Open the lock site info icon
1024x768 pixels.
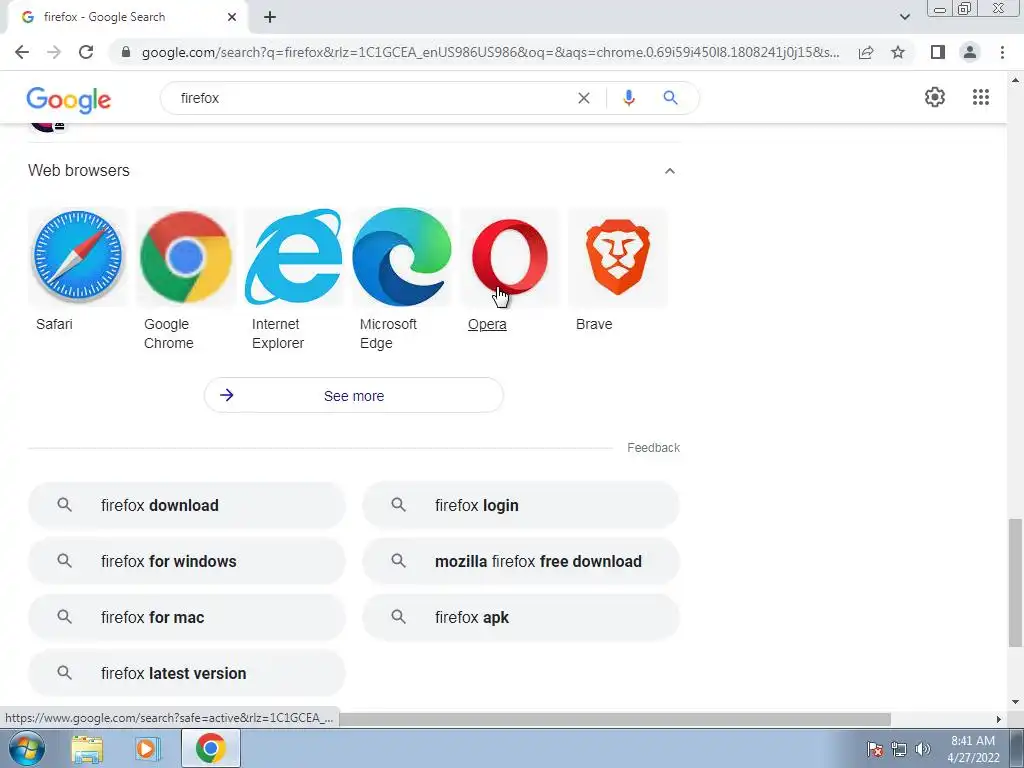[x=126, y=52]
